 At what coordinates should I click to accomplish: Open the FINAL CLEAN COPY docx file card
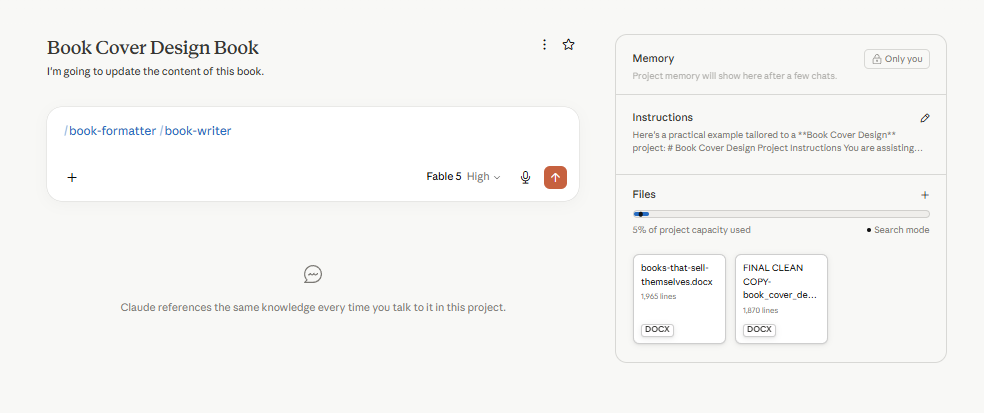point(781,299)
